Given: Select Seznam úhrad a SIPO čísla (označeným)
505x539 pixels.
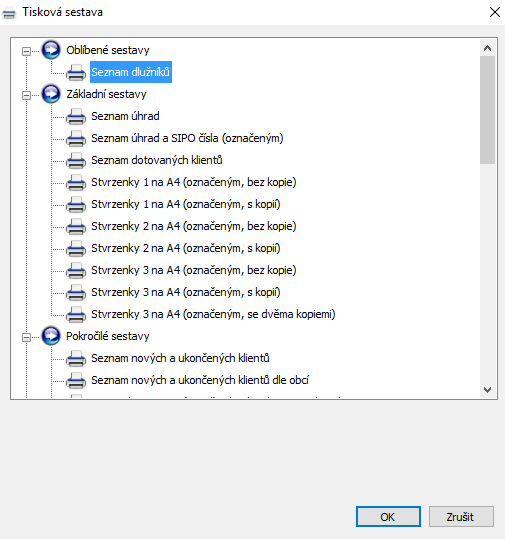Looking at the screenshot, I should (187, 138).
